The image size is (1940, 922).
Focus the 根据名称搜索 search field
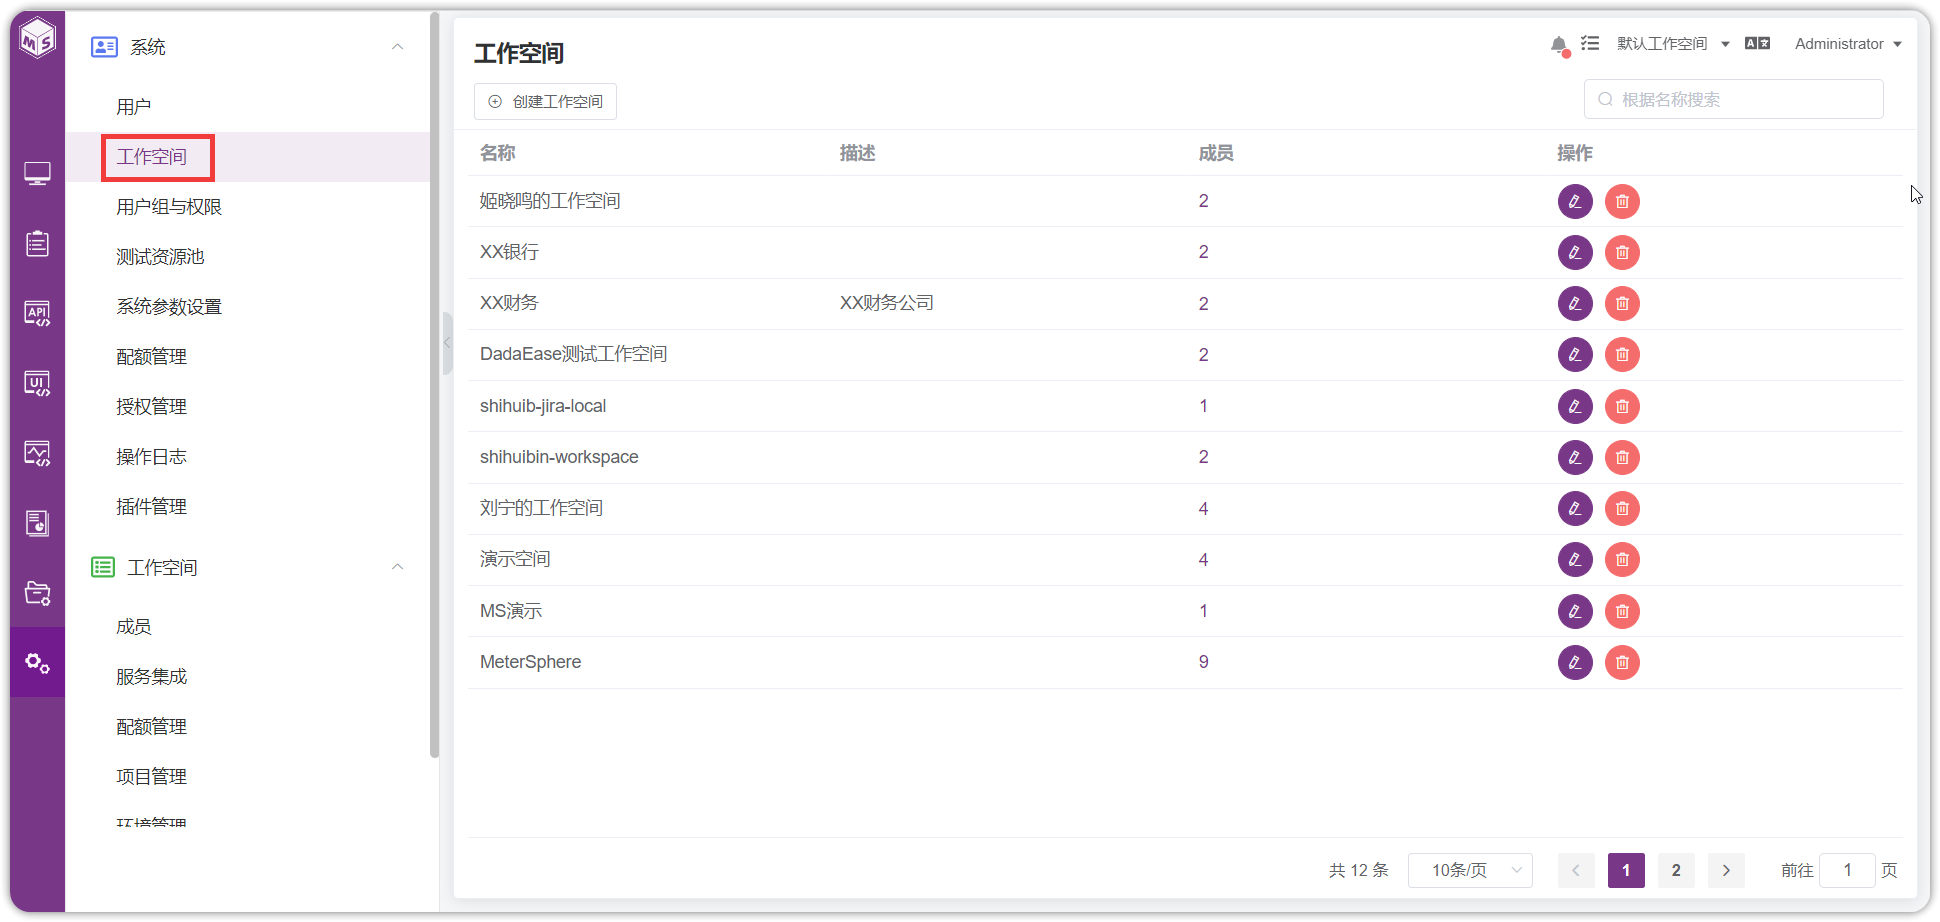point(1734,99)
